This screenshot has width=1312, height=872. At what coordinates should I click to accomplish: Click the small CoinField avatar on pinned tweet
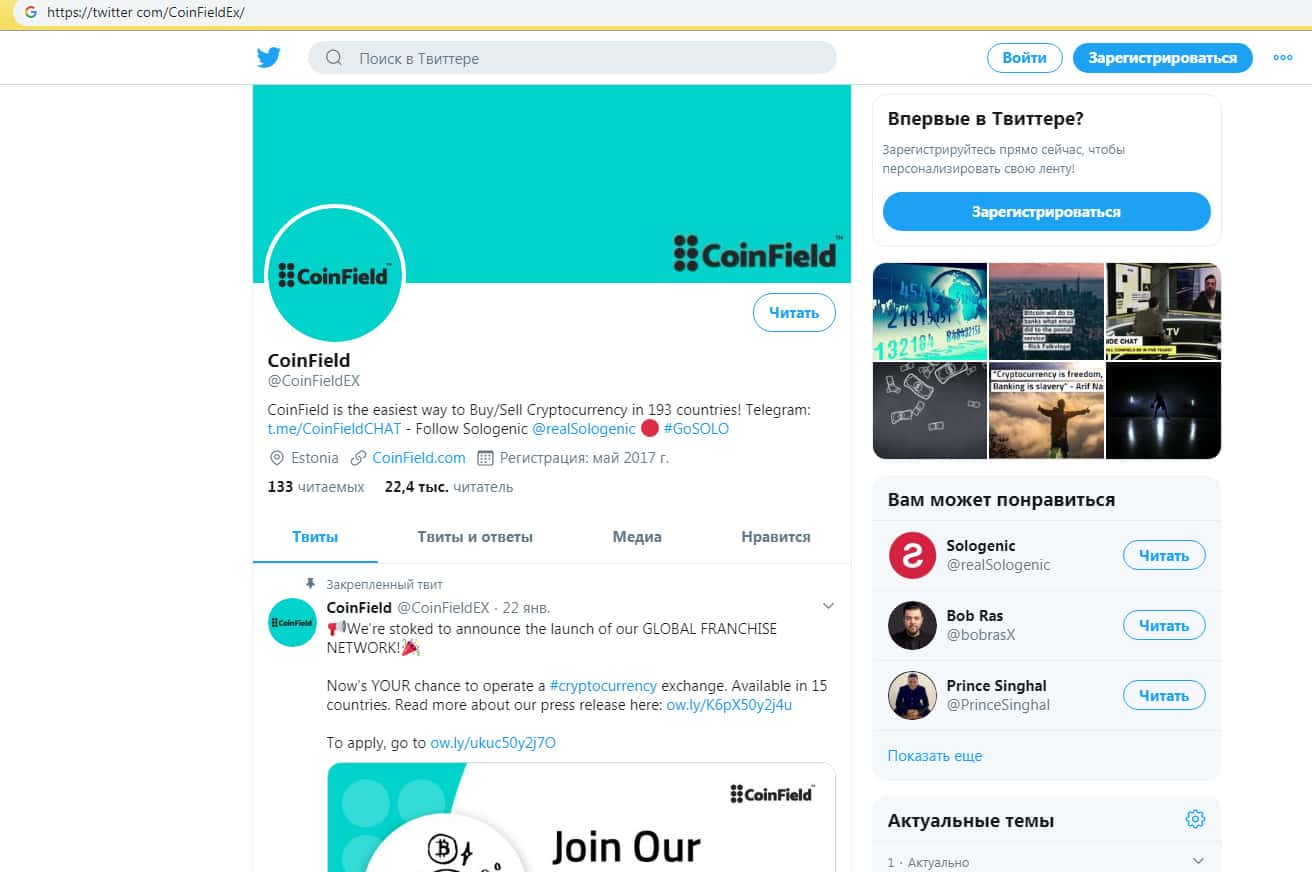[x=293, y=622]
